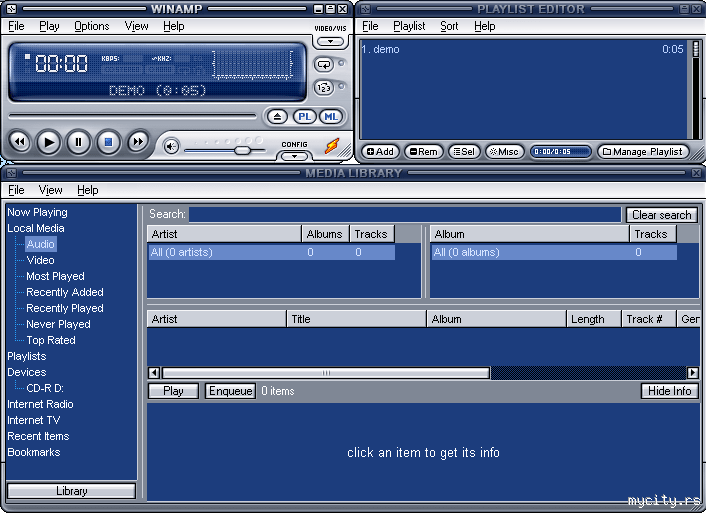Select Local Media in the library tree
This screenshot has width=706, height=513.
tap(36, 228)
